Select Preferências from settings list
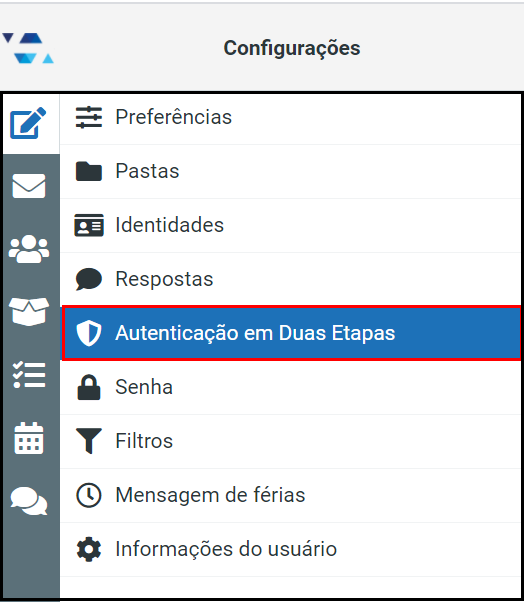This screenshot has height=602, width=524. point(291,117)
